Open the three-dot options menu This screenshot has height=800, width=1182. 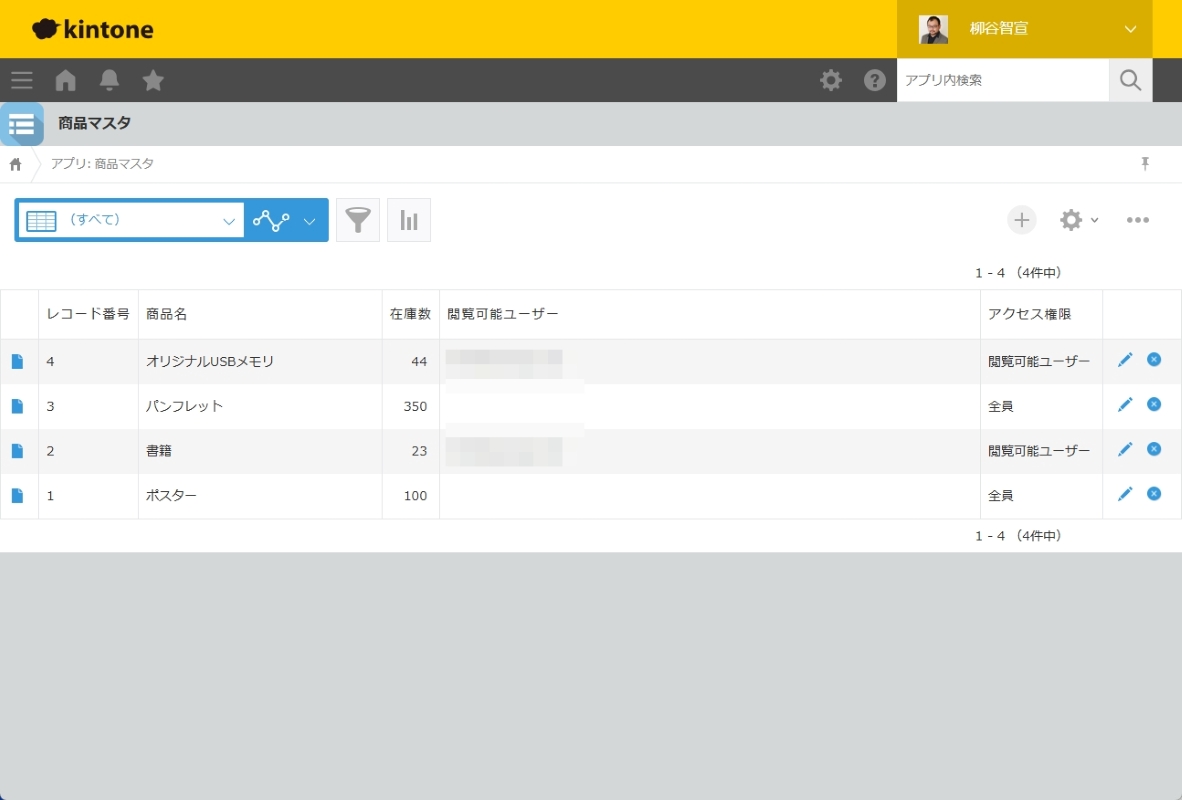1137,220
